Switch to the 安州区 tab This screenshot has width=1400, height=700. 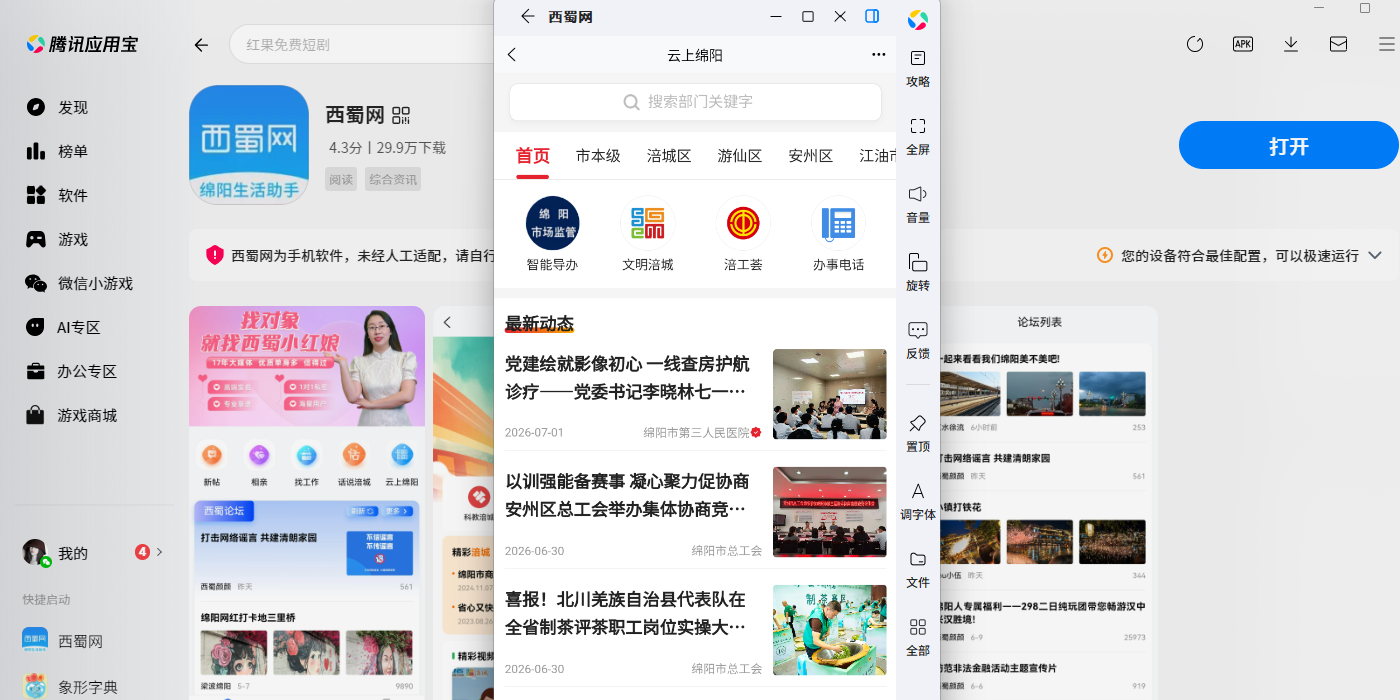pos(811,156)
